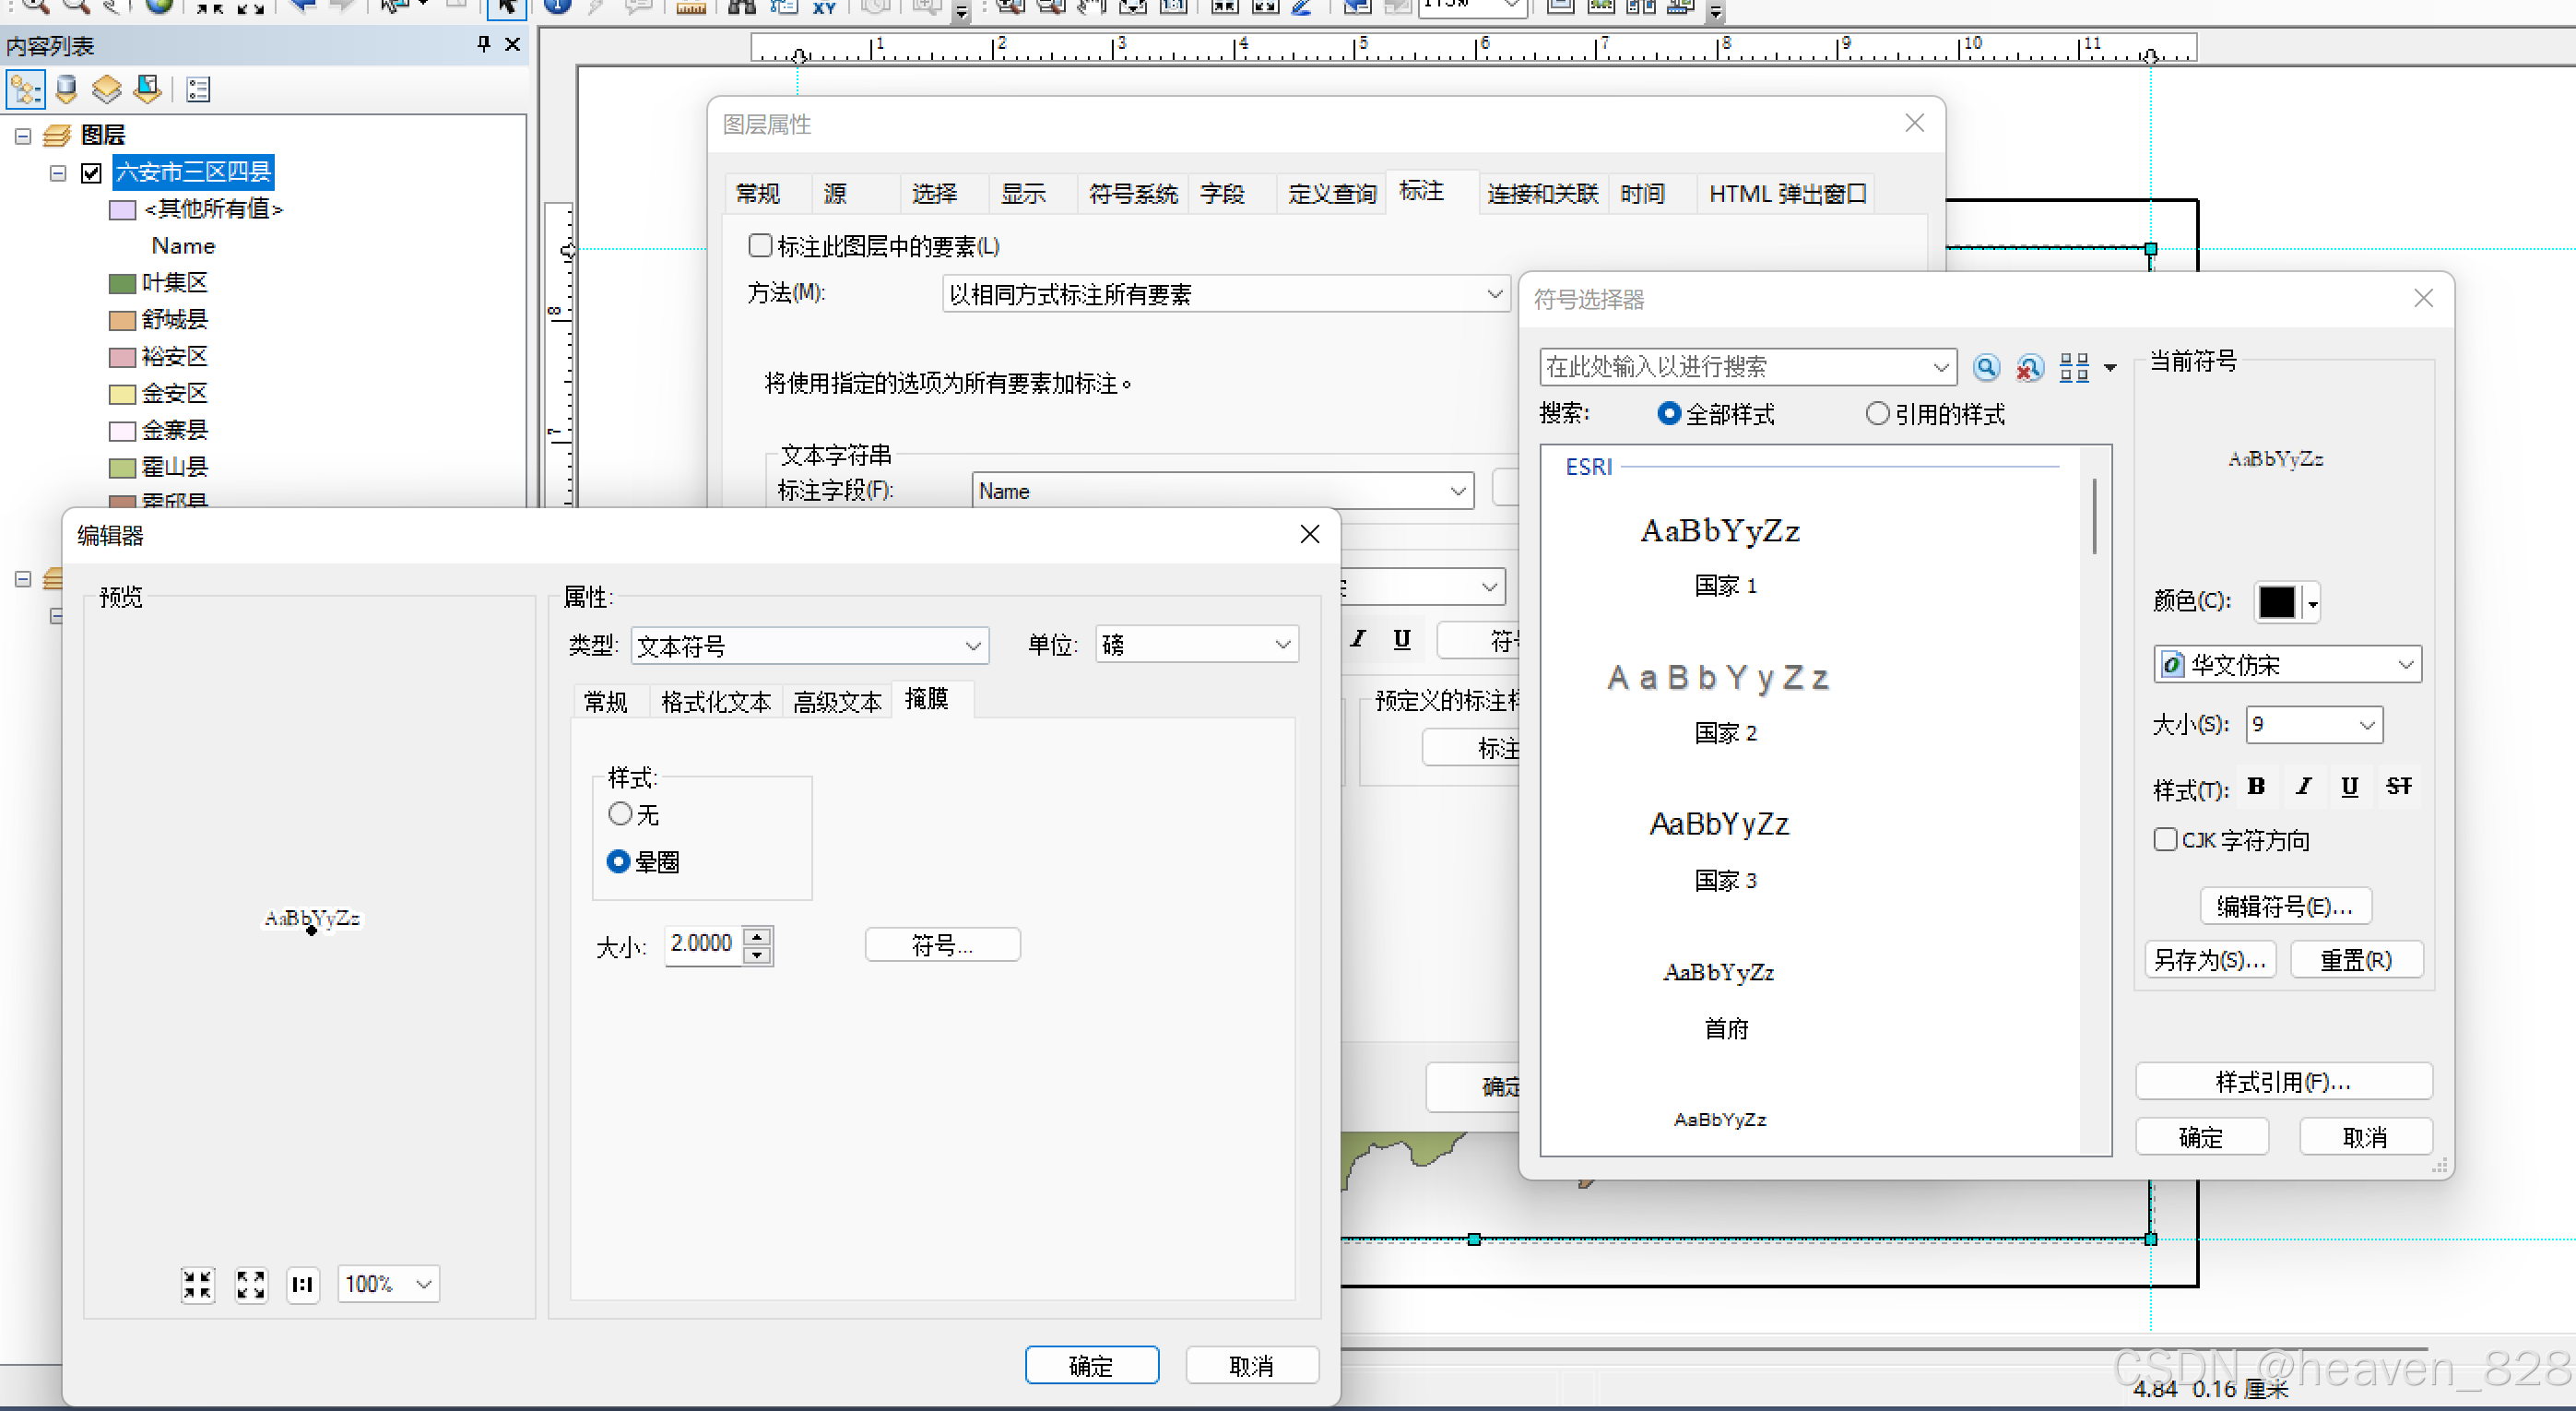Click the list by drawing order icon
Screen dimensions: 2576x1411
(25, 90)
